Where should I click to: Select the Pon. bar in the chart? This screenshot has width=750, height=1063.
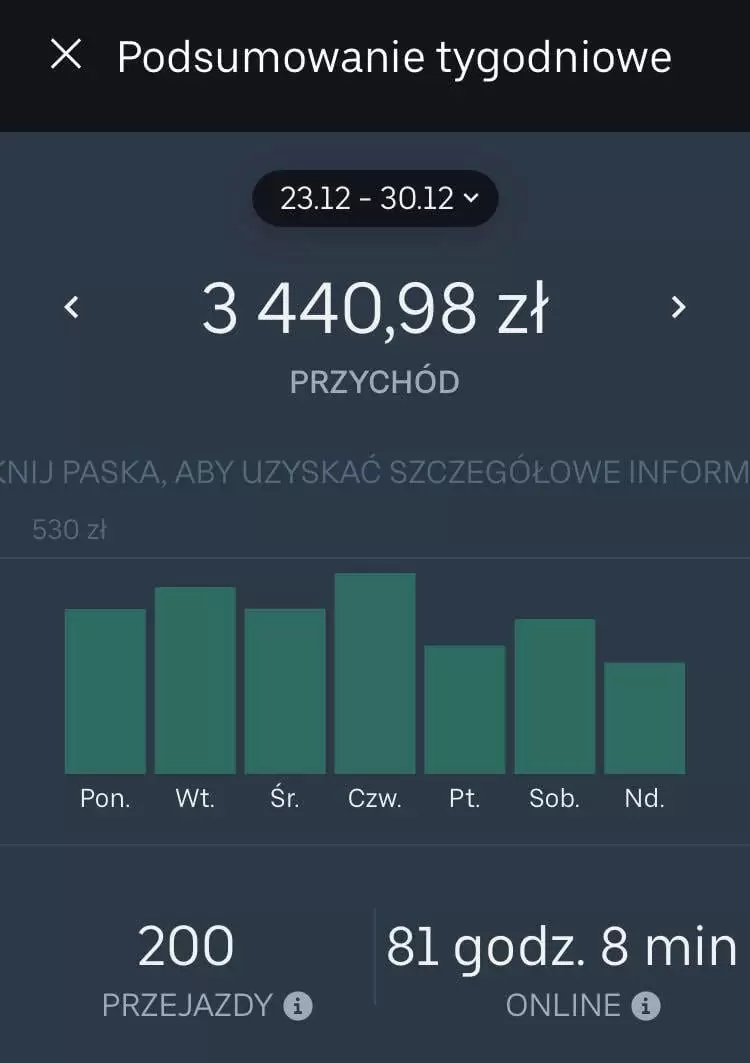click(x=105, y=691)
